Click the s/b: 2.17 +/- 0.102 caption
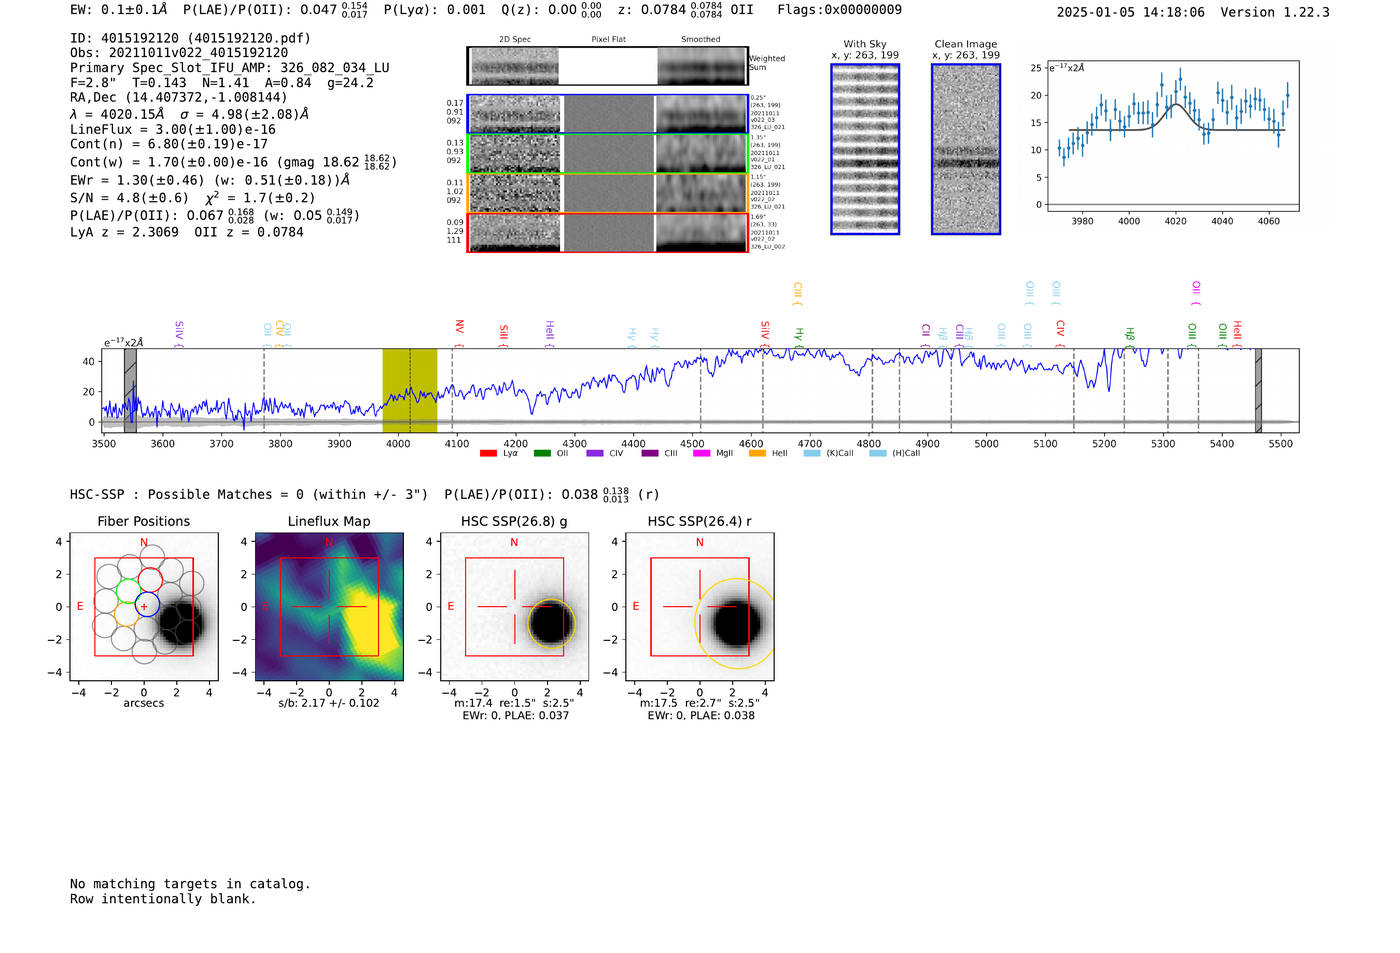The height and width of the screenshot is (953, 1400). [x=329, y=703]
